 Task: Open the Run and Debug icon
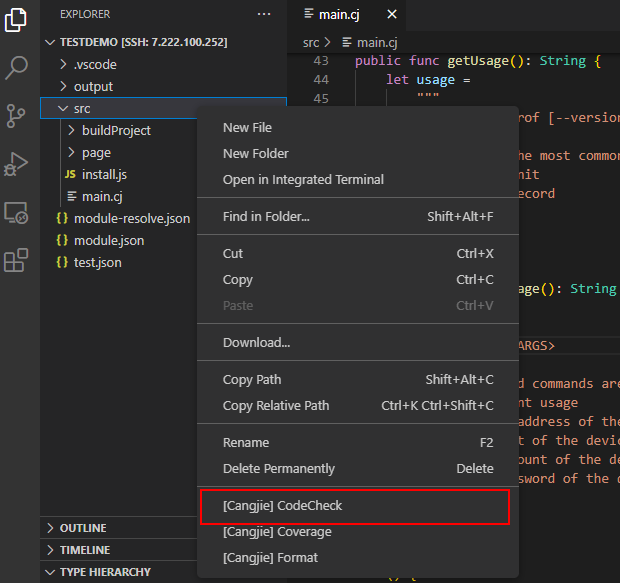(x=17, y=164)
